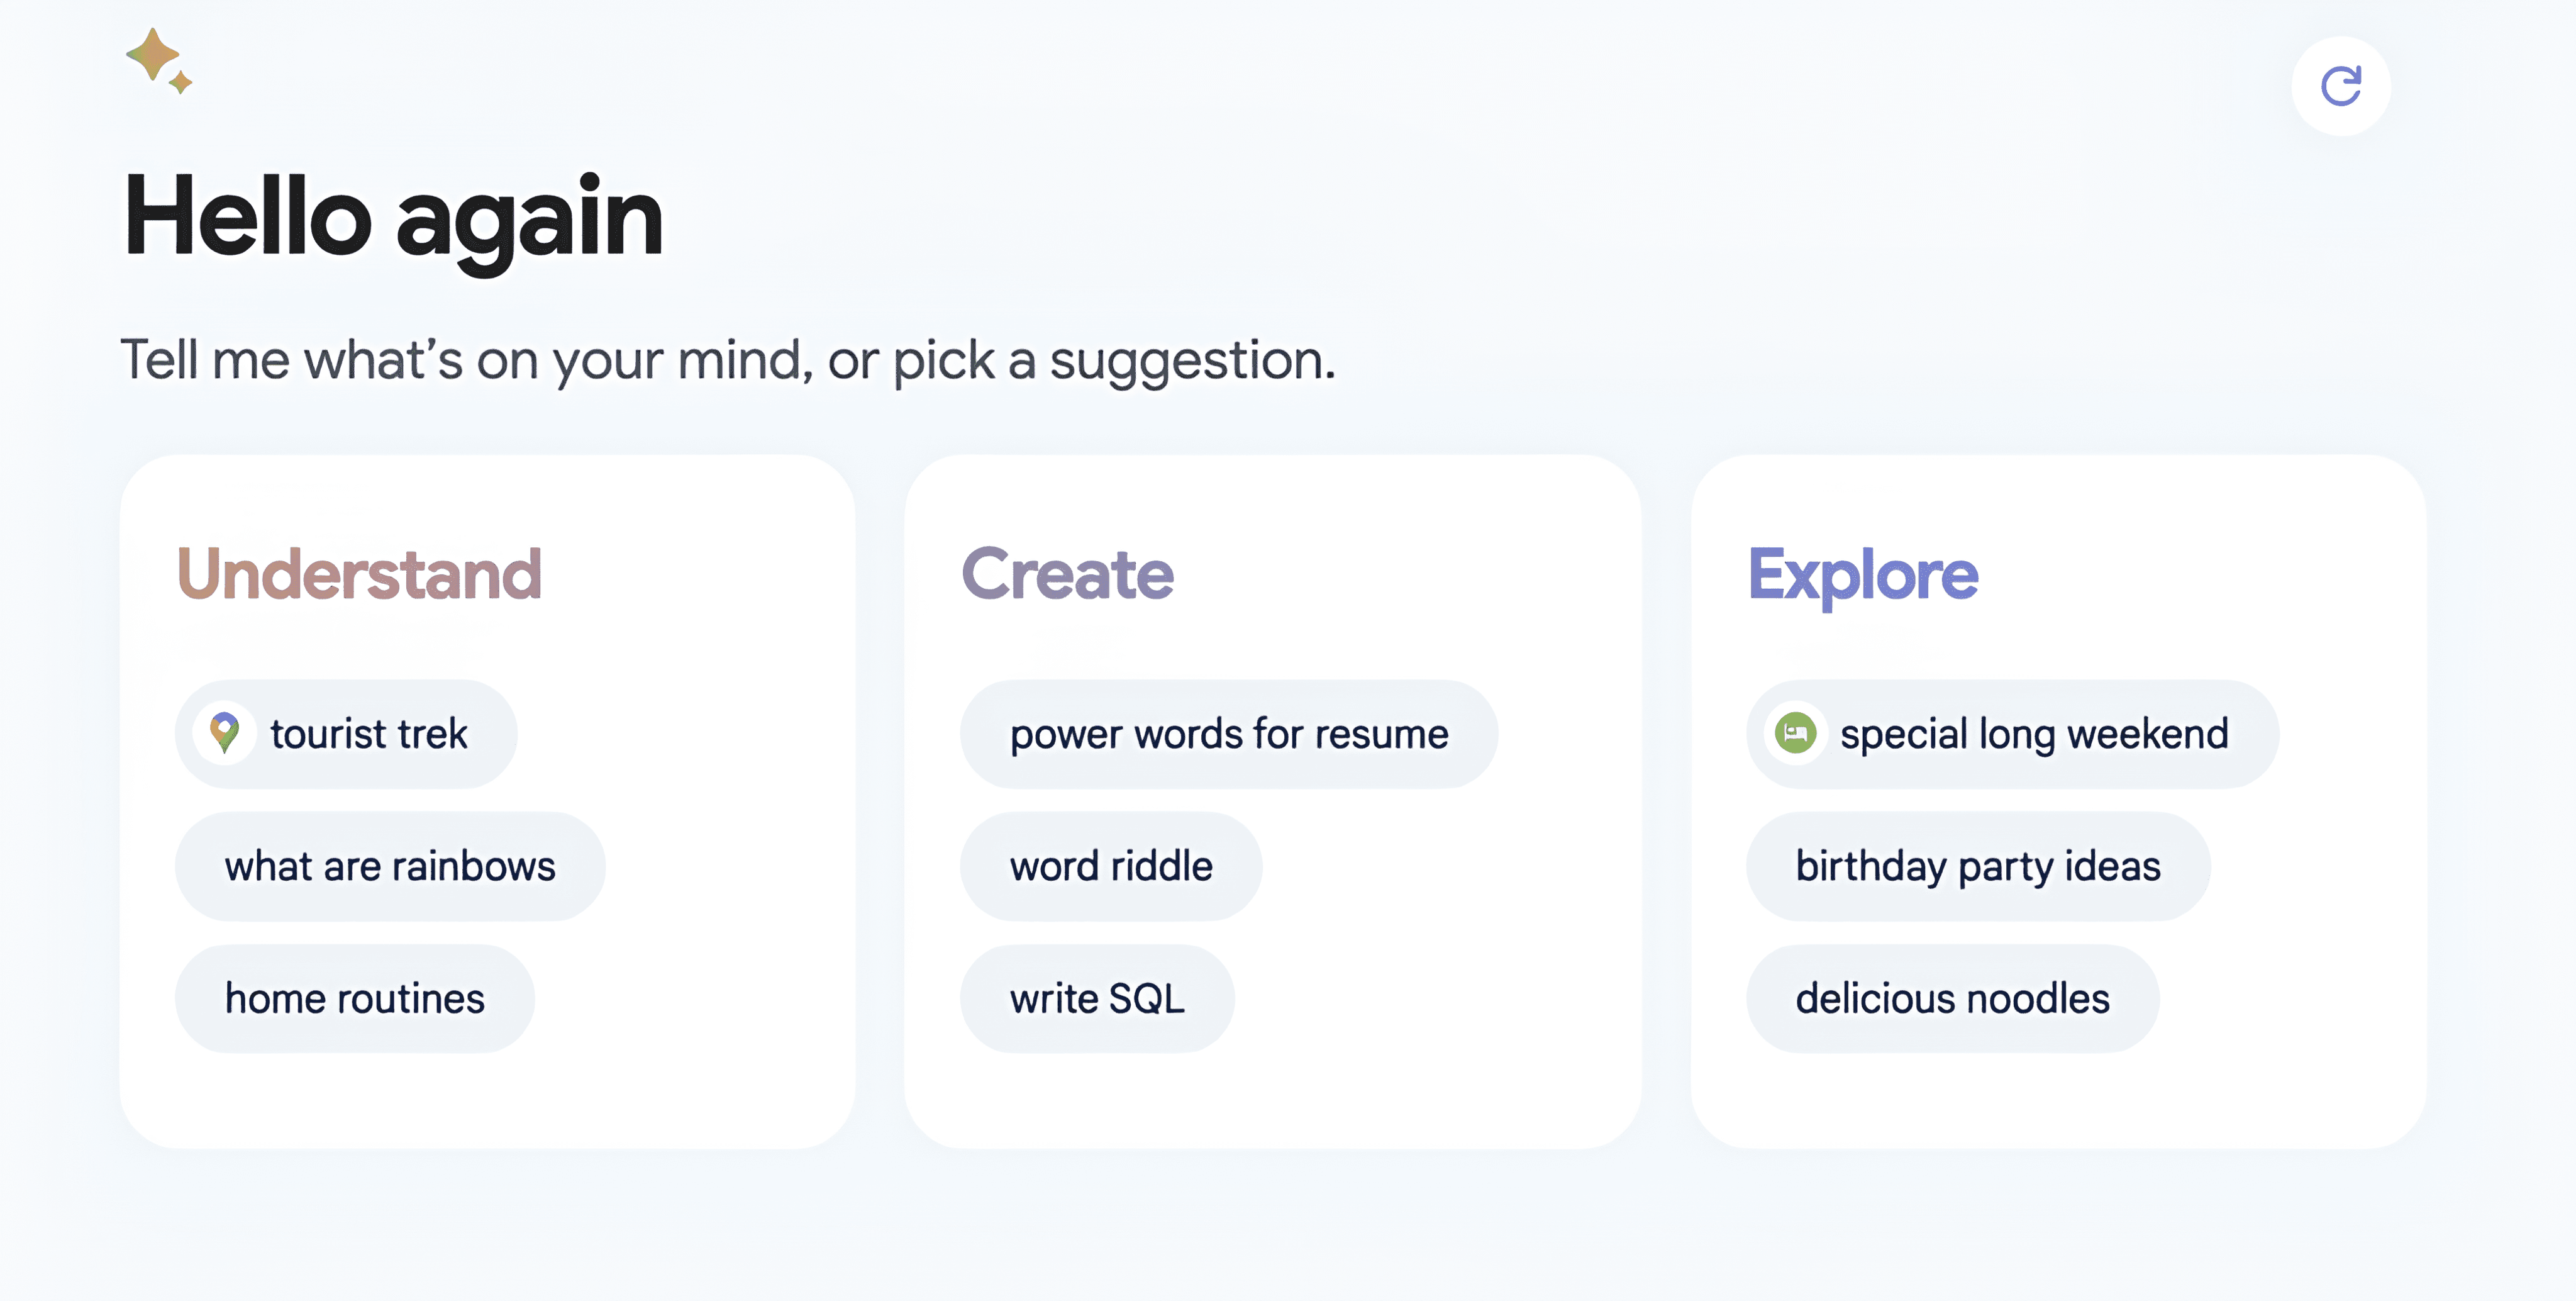Pick the "home routines" suggestion chip
The image size is (2576, 1301).
pyautogui.click(x=354, y=998)
